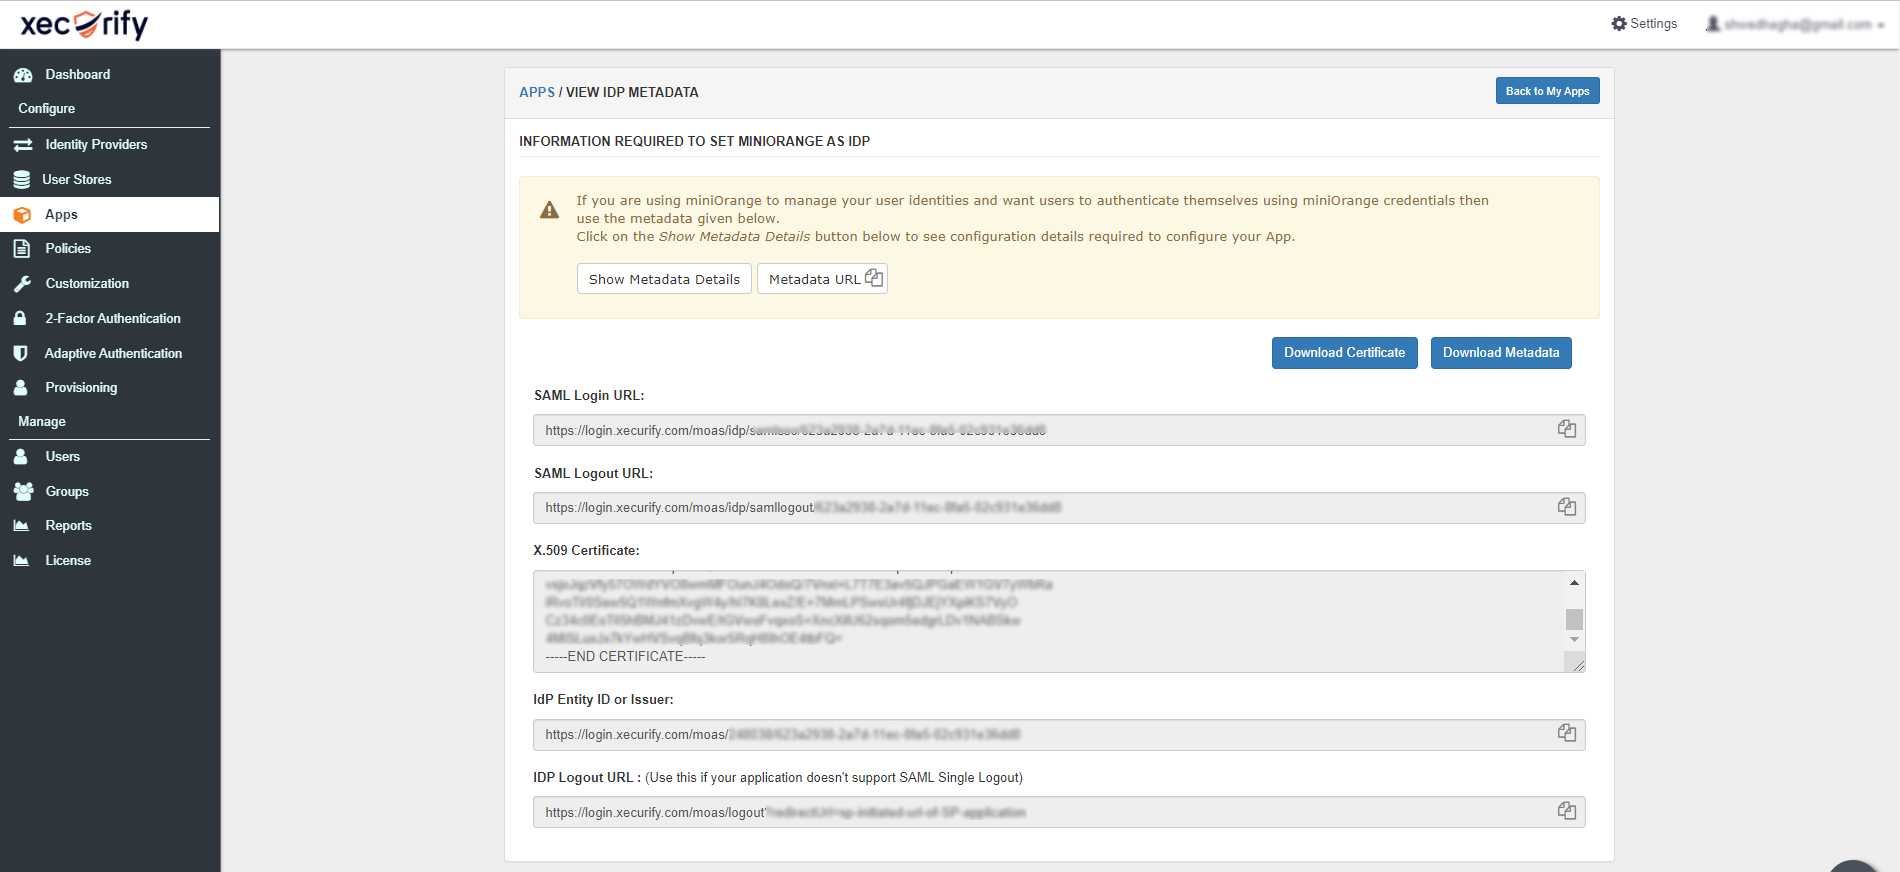The image size is (1900, 872).
Task: Click the Customization wrench icon
Action: [x=22, y=284]
